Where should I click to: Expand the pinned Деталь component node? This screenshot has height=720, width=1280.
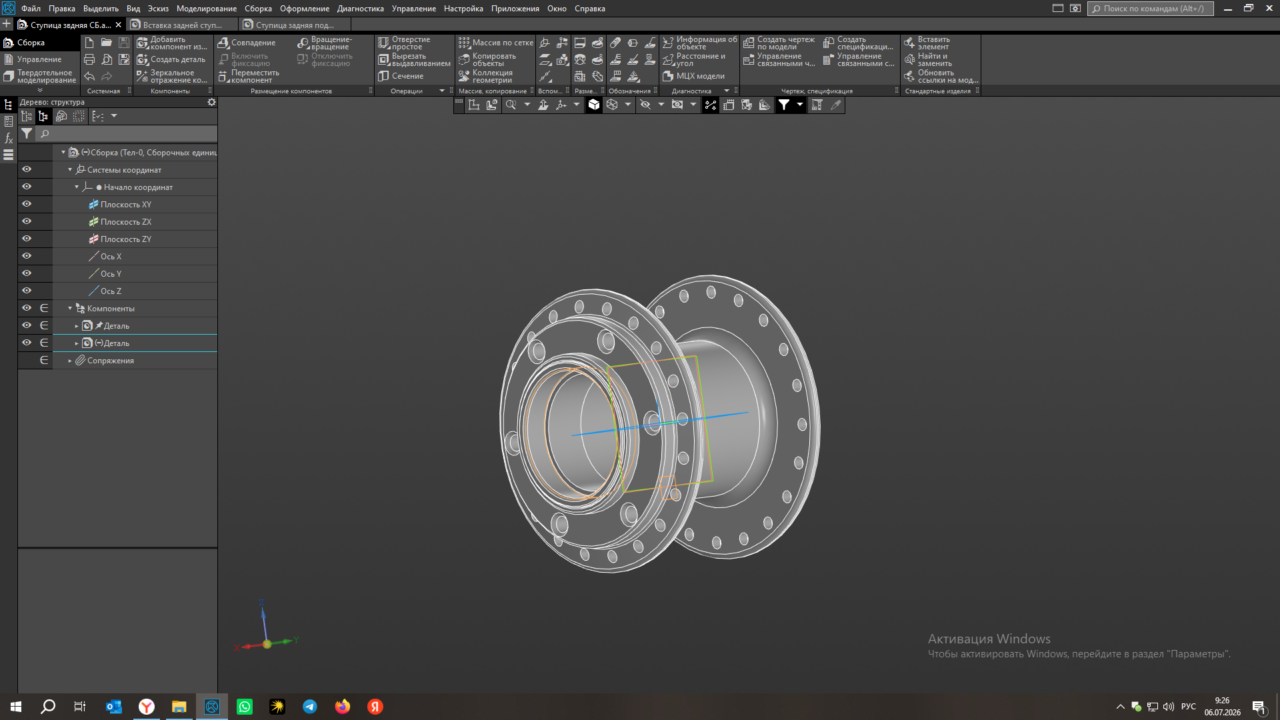tap(76, 326)
